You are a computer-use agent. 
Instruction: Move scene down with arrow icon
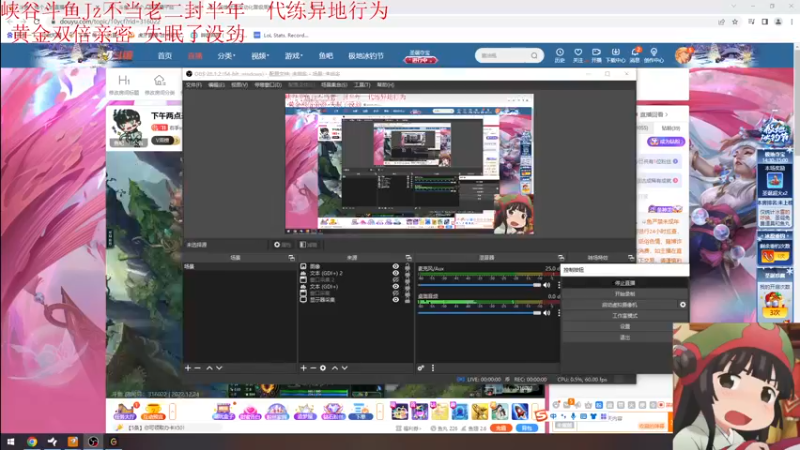[219, 368]
